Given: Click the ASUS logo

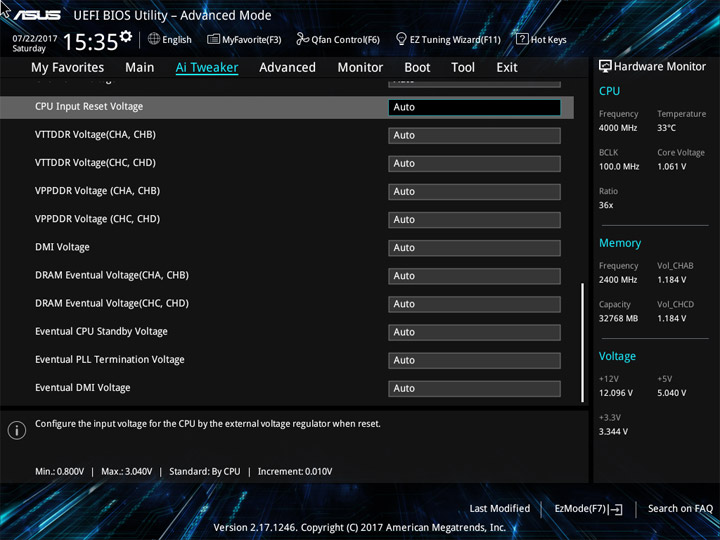Looking at the screenshot, I should coord(37,15).
